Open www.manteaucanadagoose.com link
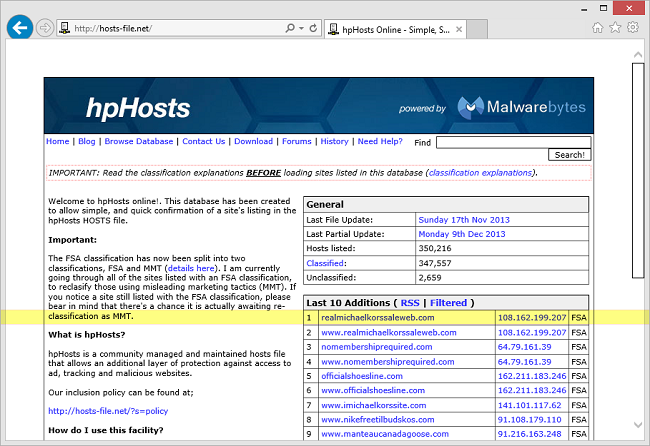The height and width of the screenshot is (446, 650). click(x=385, y=434)
